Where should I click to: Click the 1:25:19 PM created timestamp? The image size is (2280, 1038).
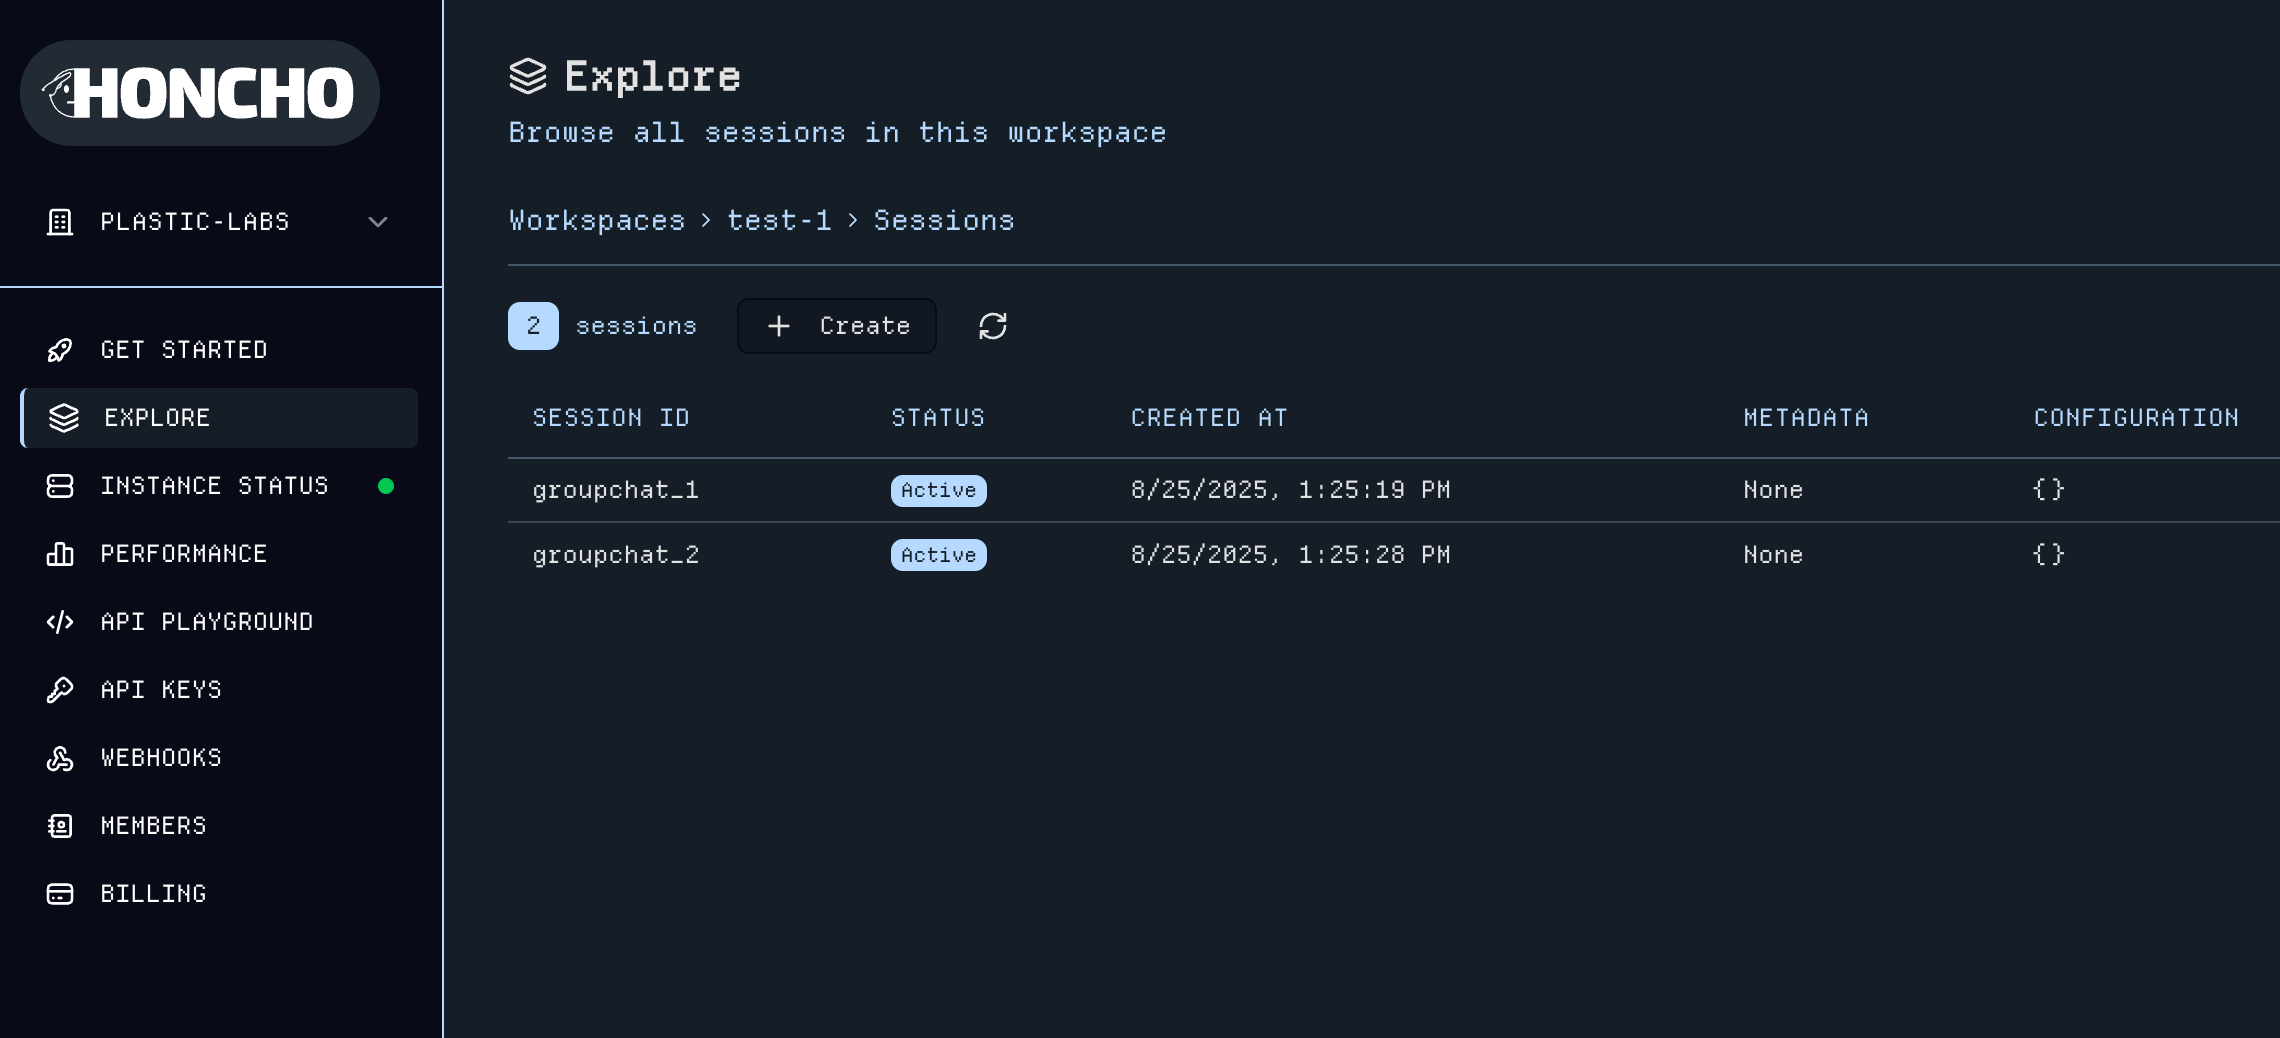click(x=1291, y=490)
